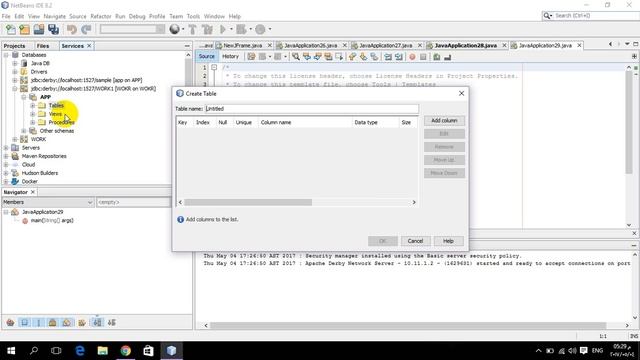Click ENG language indicator in system tray
This screenshot has width=640, height=360.
pos(597,351)
